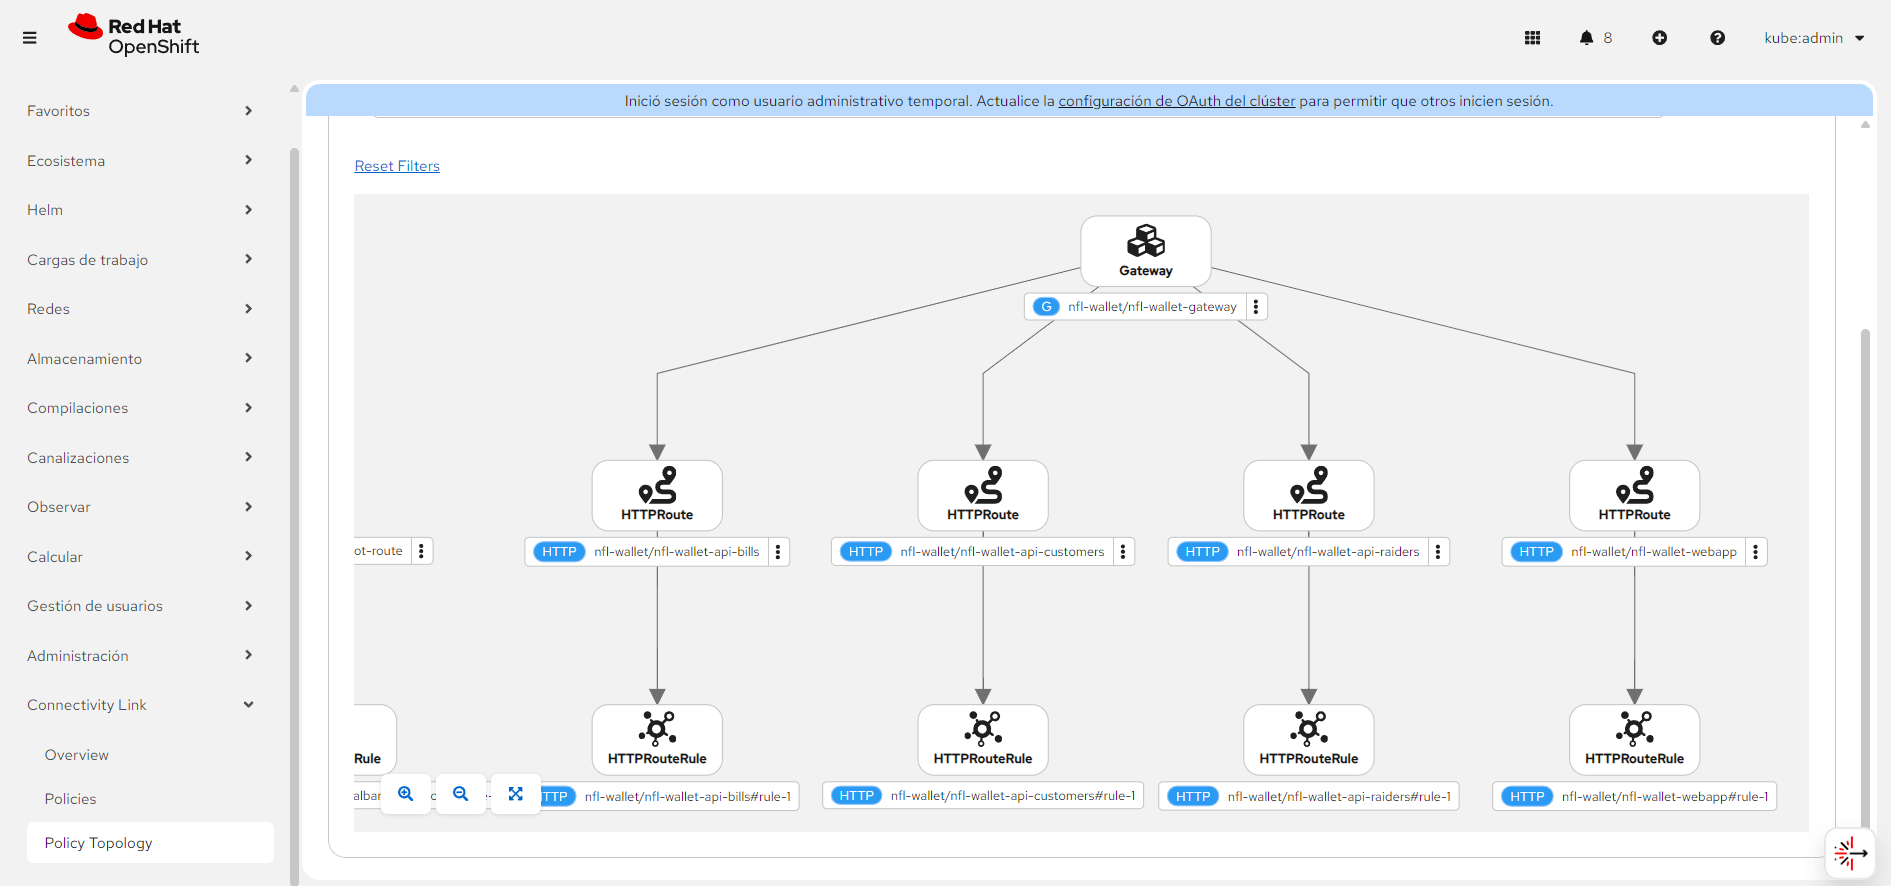Open the application launcher grid icon
Screen dimensions: 1891x886
pyautogui.click(x=1532, y=38)
